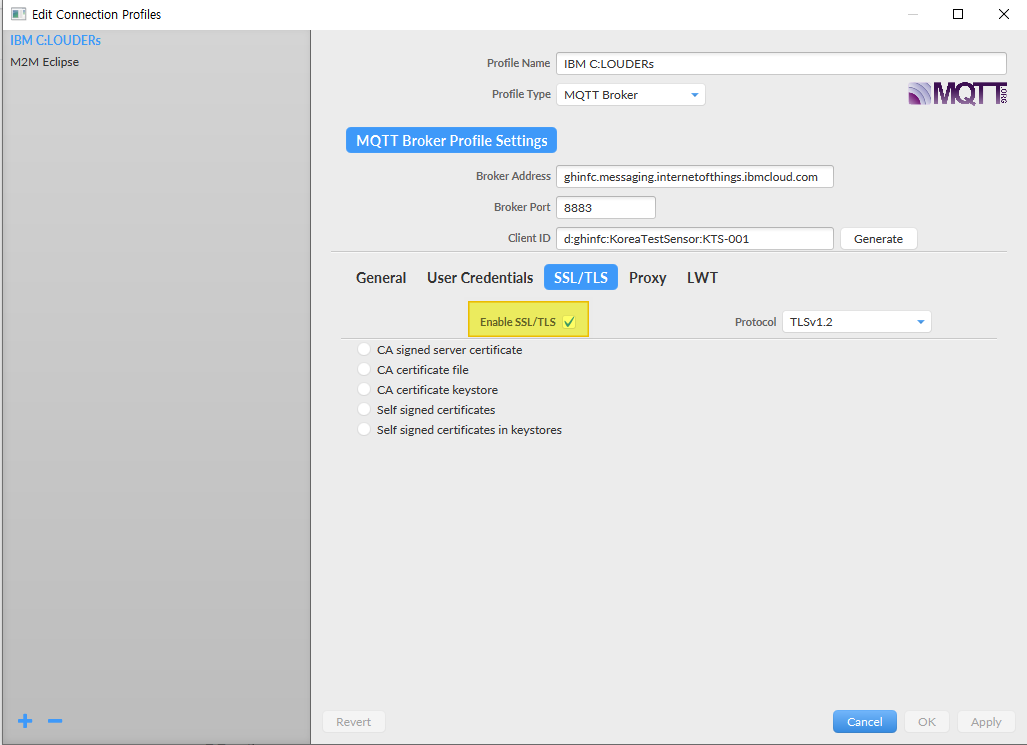This screenshot has height=745, width=1027.
Task: Click the Profile Name input field
Action: 781,64
